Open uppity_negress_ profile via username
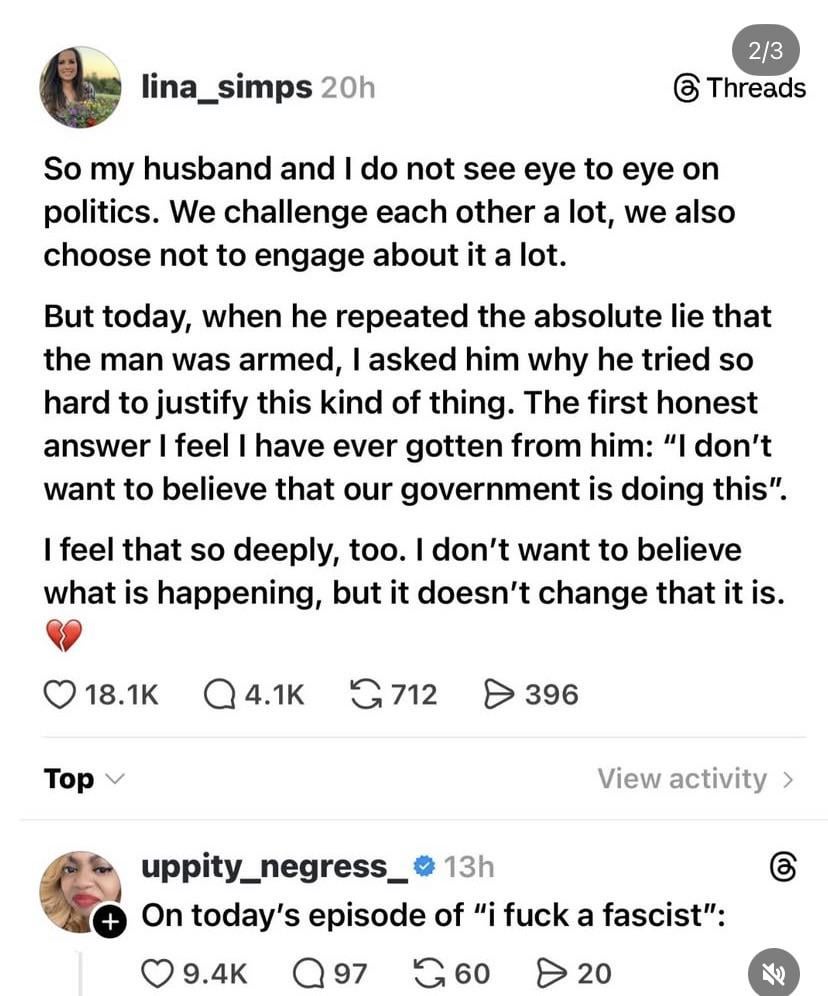This screenshot has height=996, width=828. (x=275, y=866)
